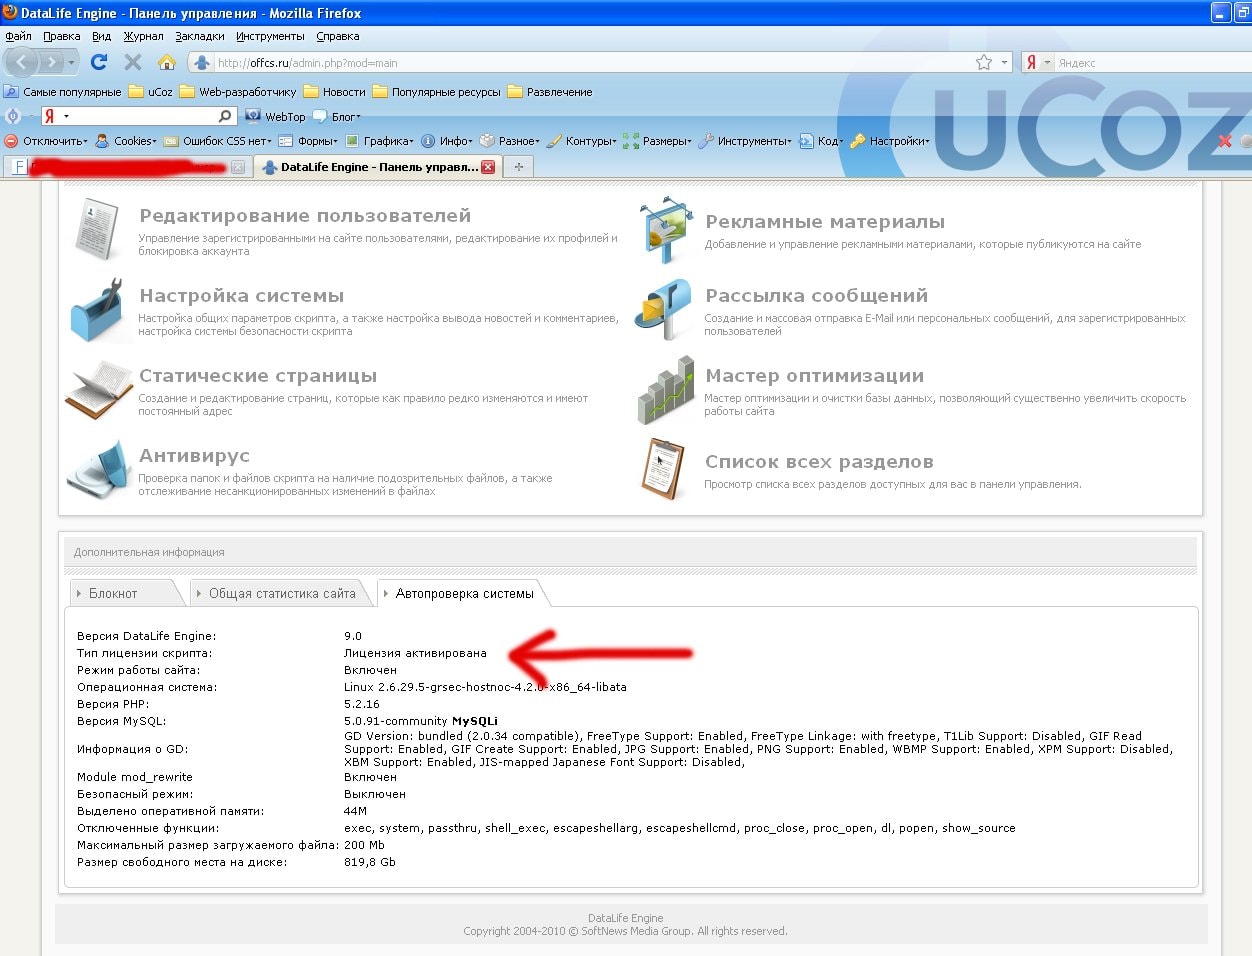Open the Cookies developer toolbar menu
1252x956 pixels.
(126, 141)
